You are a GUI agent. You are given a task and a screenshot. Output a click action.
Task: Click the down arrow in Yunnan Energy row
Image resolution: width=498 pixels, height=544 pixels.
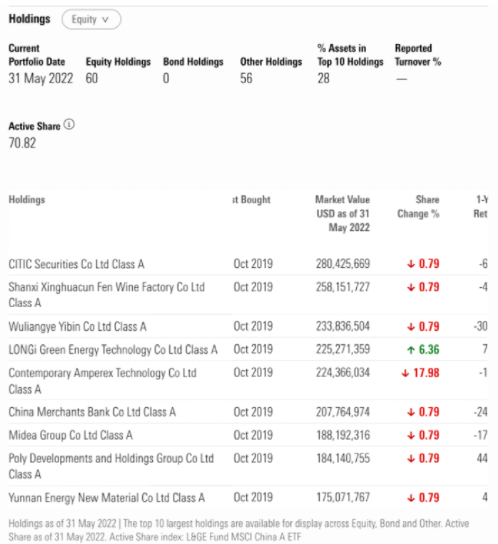(411, 498)
